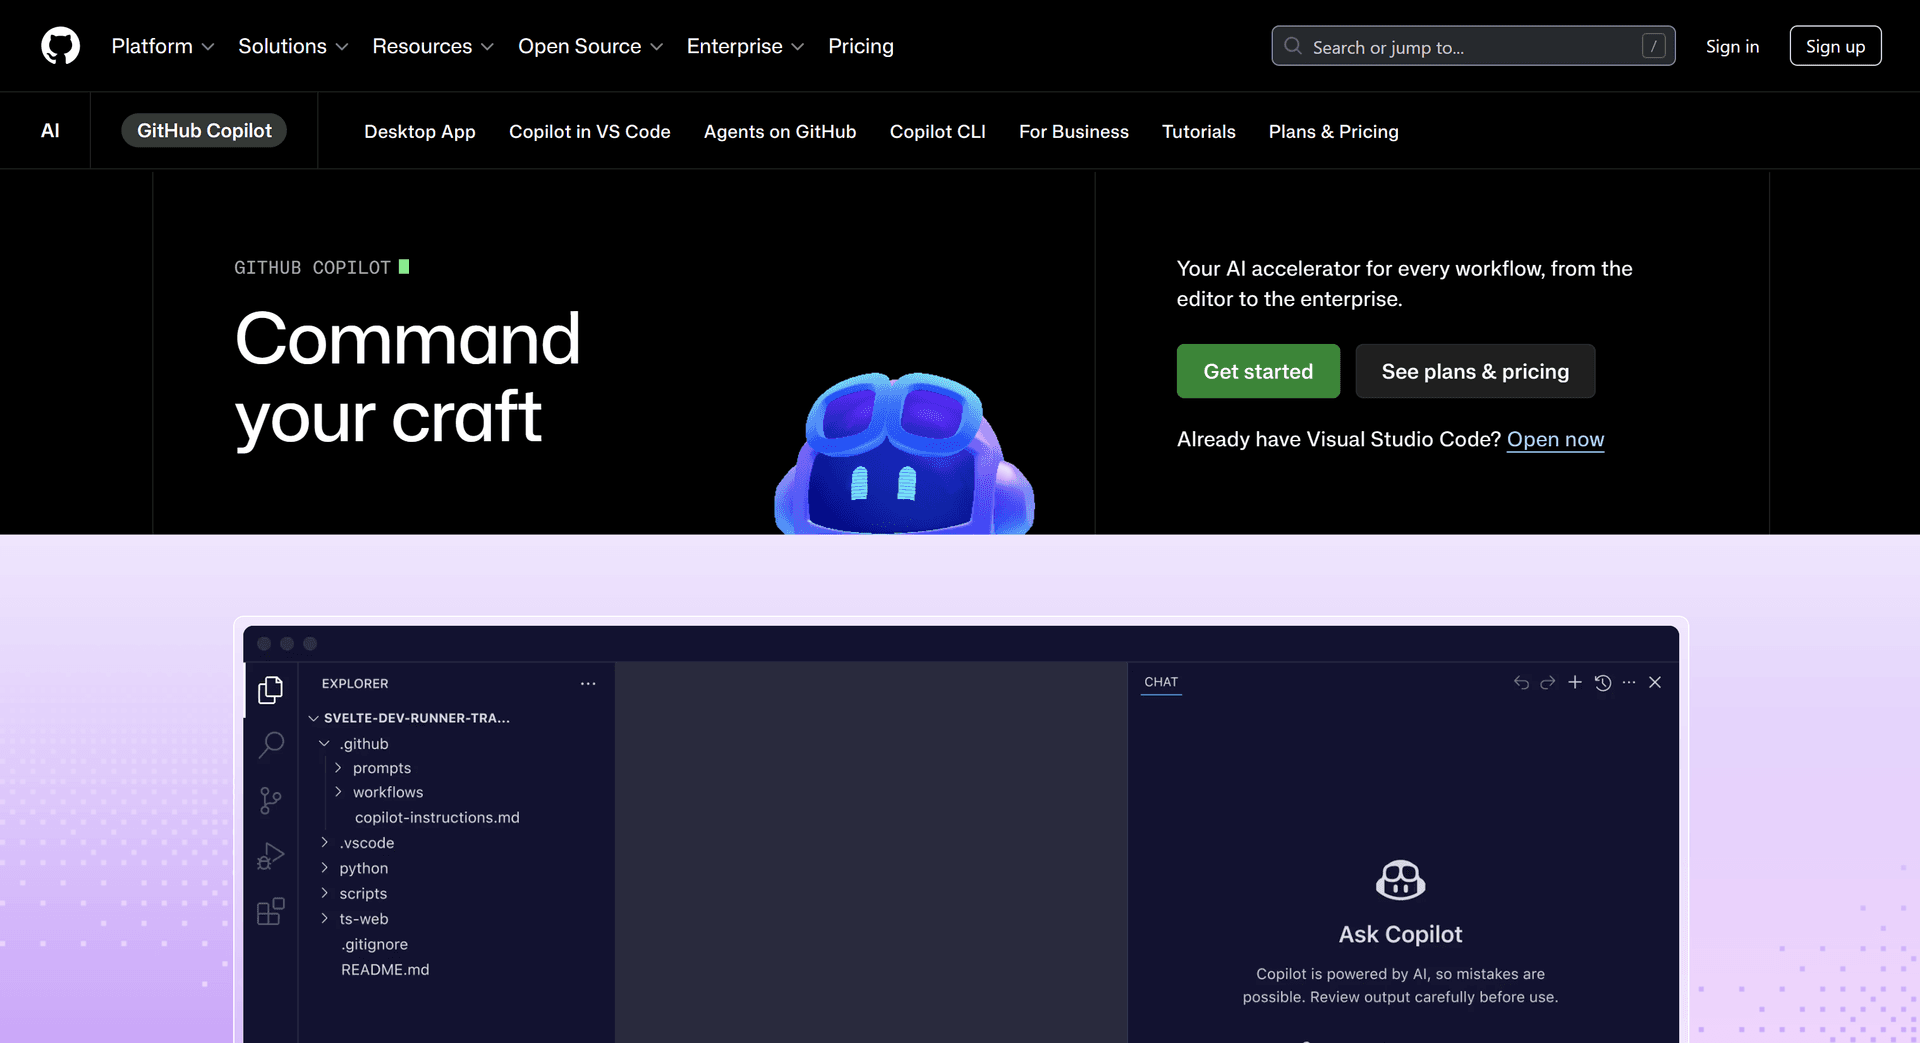Viewport: 1920px width, 1043px height.
Task: Click the GitHub Octocat logo
Action: (60, 46)
